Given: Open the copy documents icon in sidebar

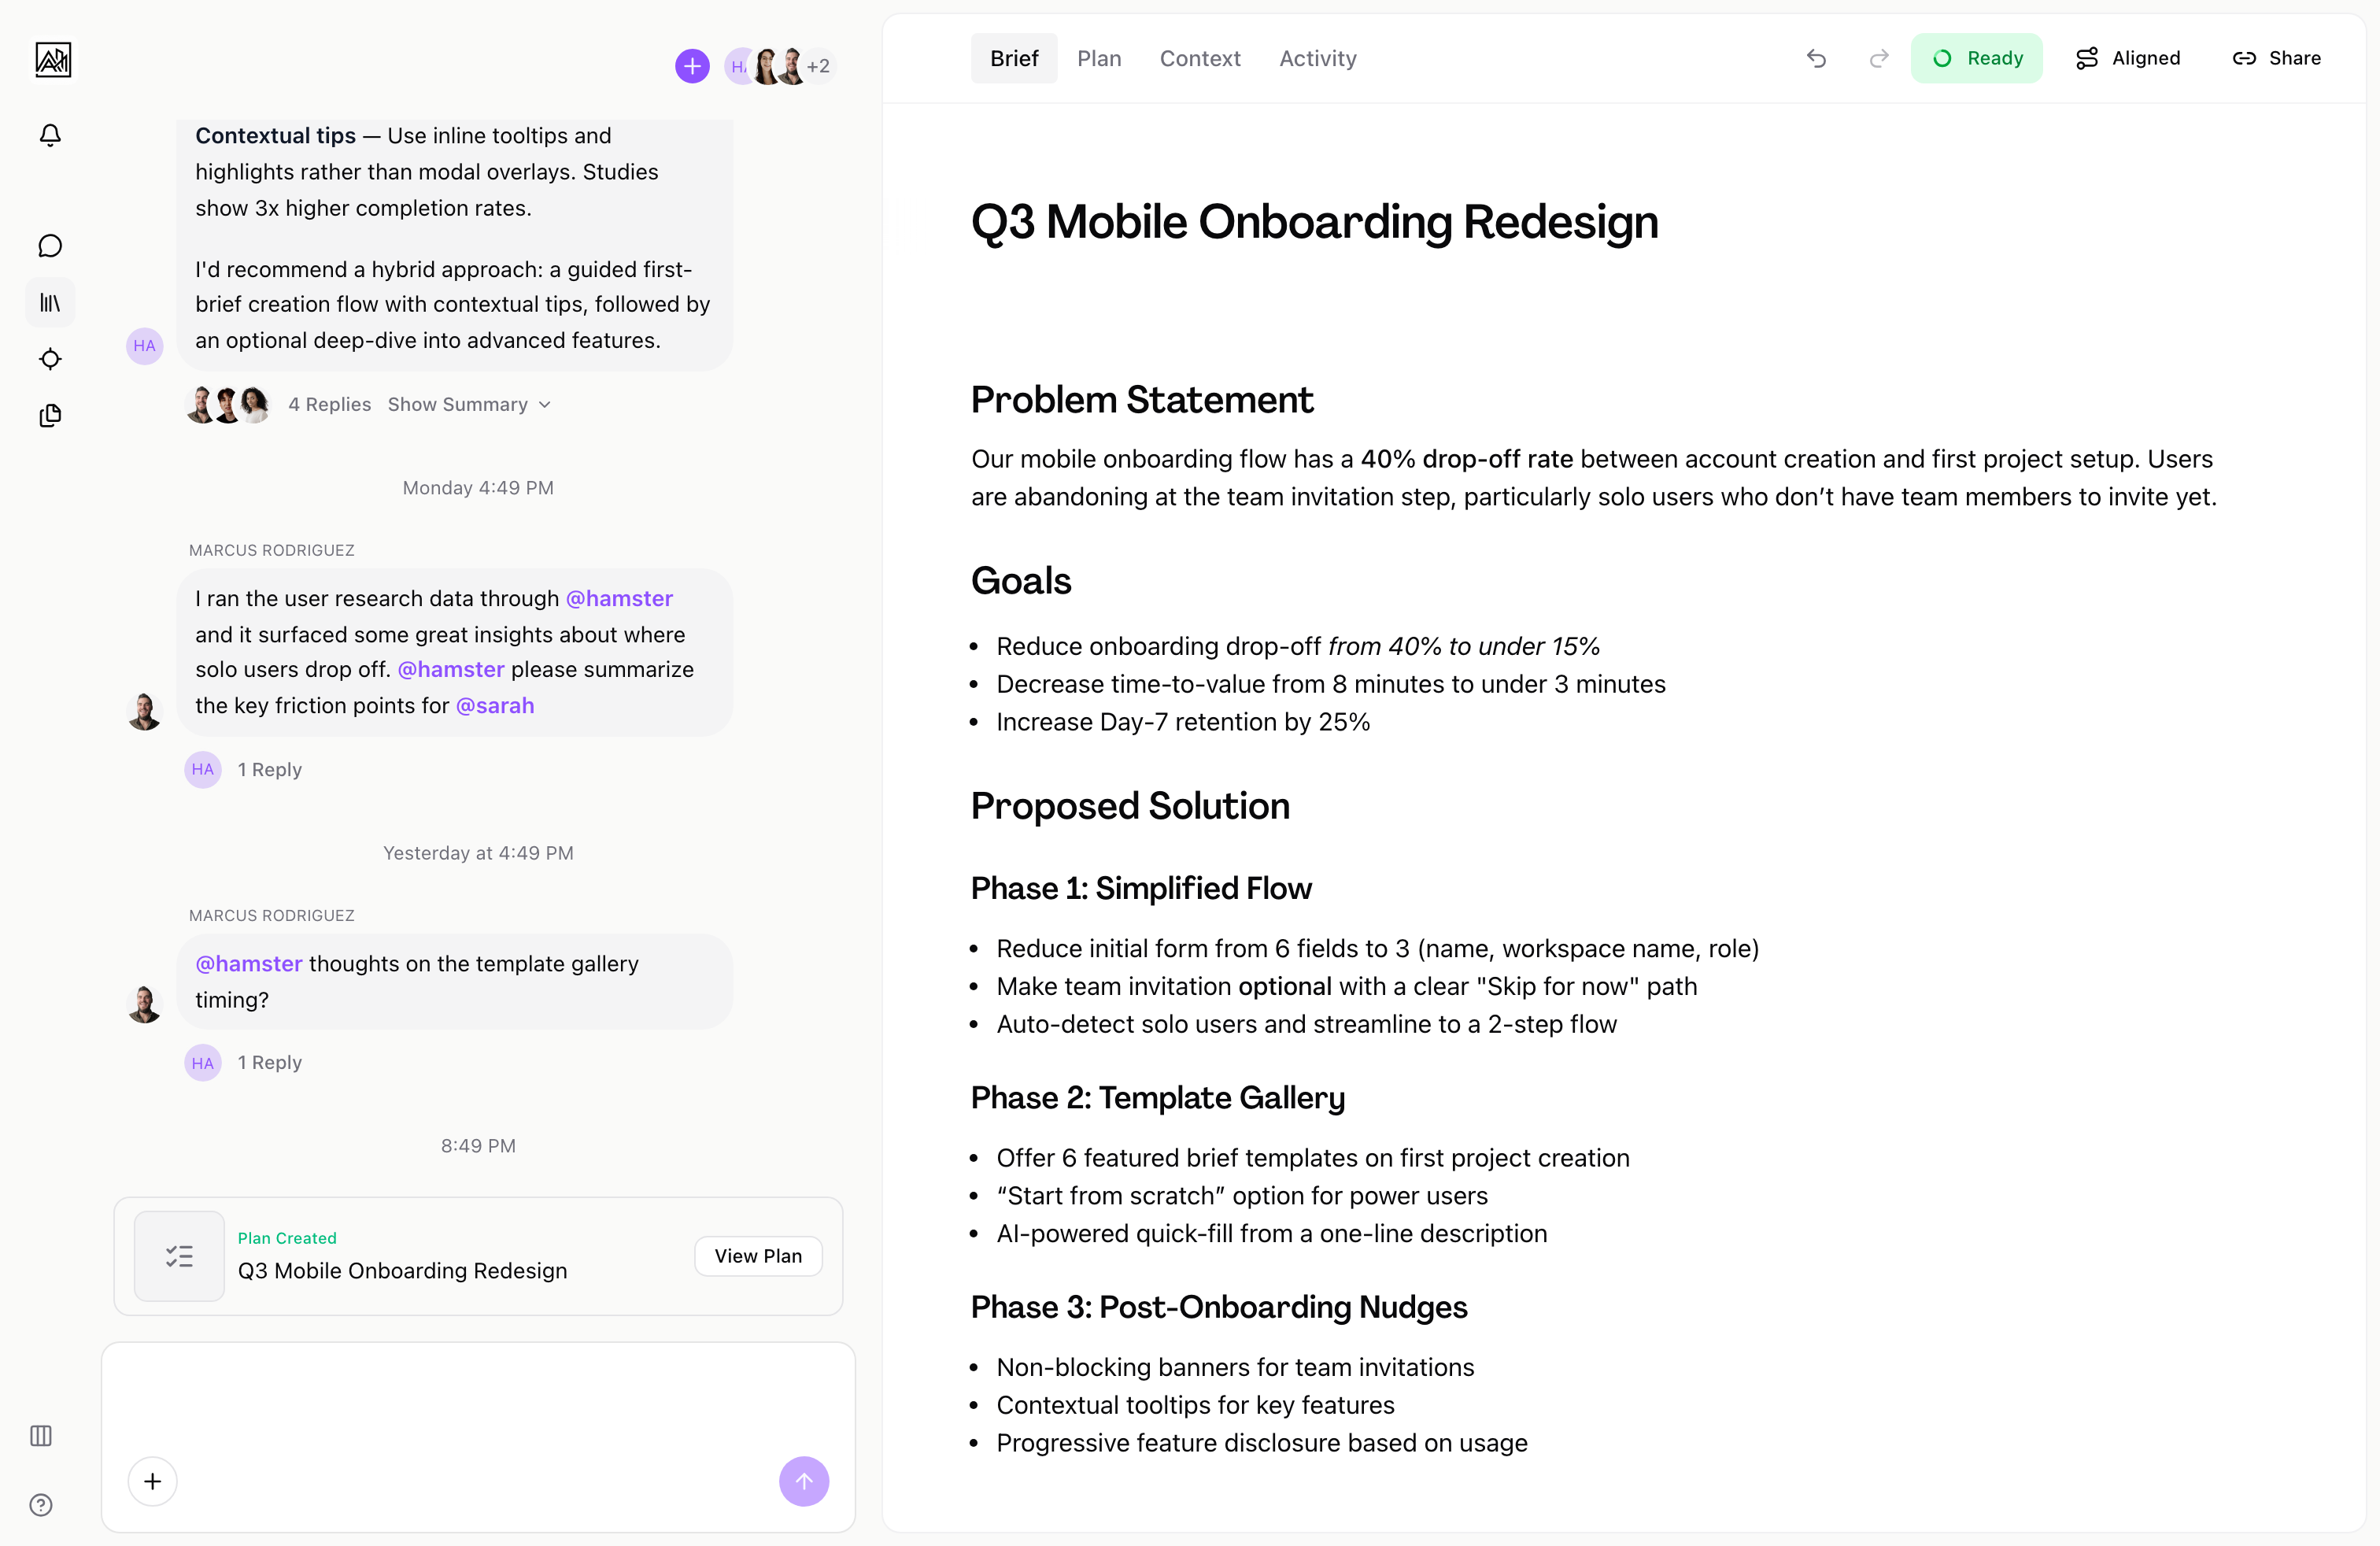Looking at the screenshot, I should [50, 416].
